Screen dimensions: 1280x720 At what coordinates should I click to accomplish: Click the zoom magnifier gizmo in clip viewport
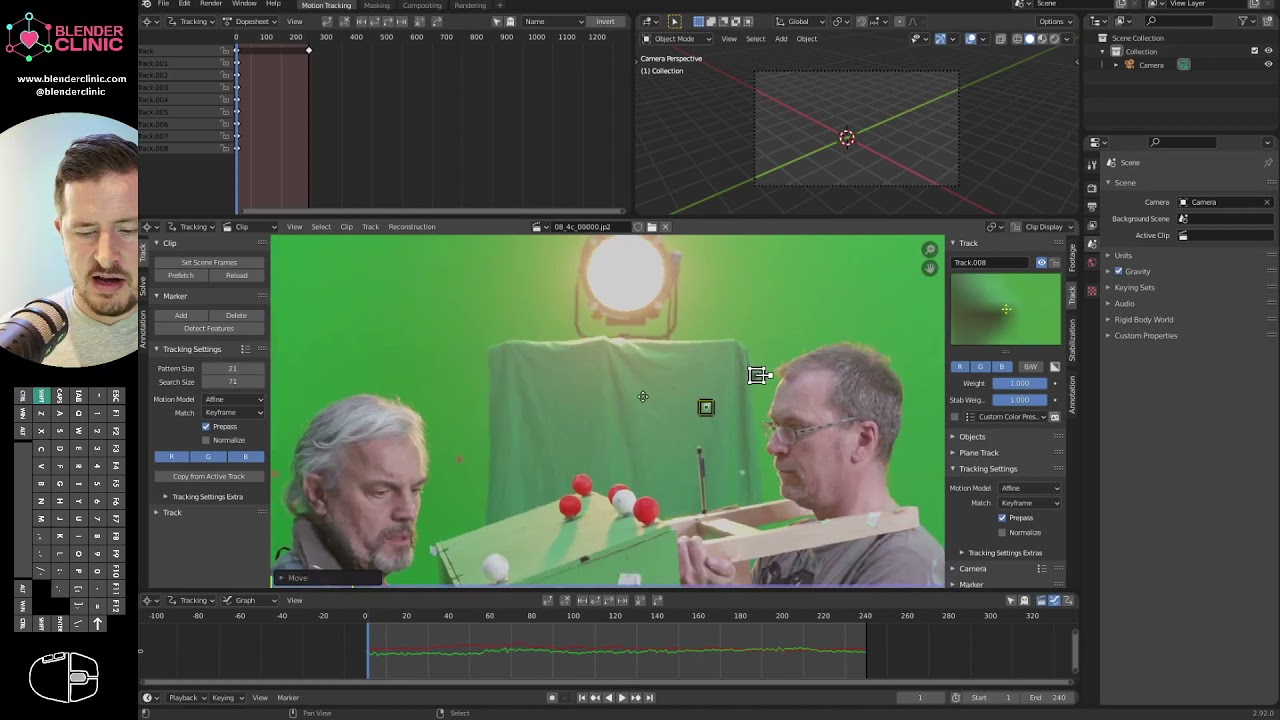[x=930, y=250]
